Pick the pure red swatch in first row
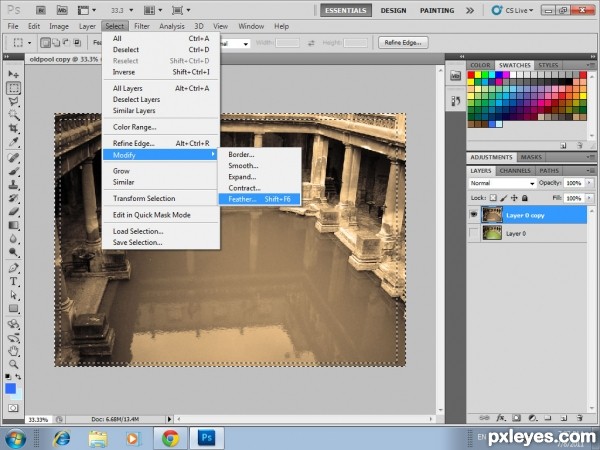This screenshot has height=450, width=600. point(471,75)
